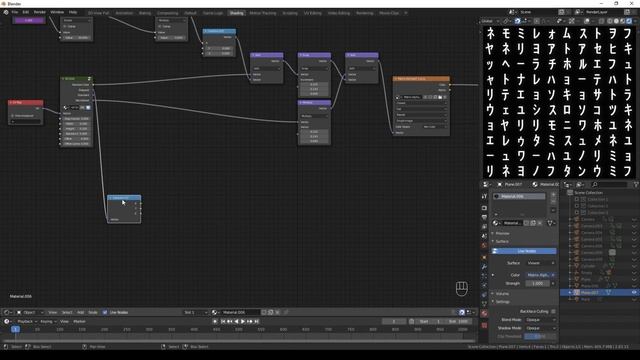640x360 pixels.
Task: Toggle visibility eye for Plane.007
Action: (634, 293)
